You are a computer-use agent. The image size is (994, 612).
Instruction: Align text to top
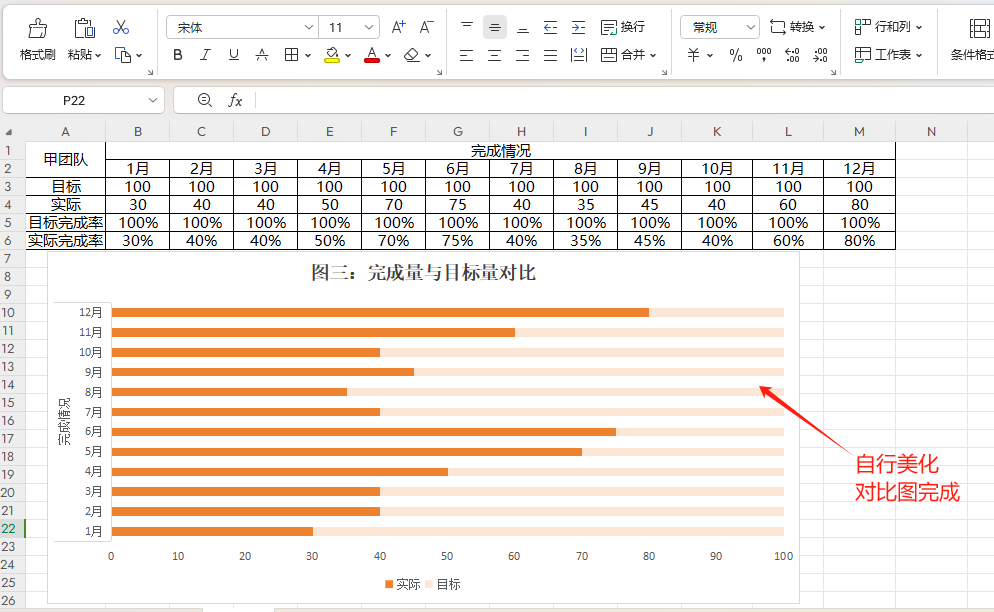(x=467, y=27)
